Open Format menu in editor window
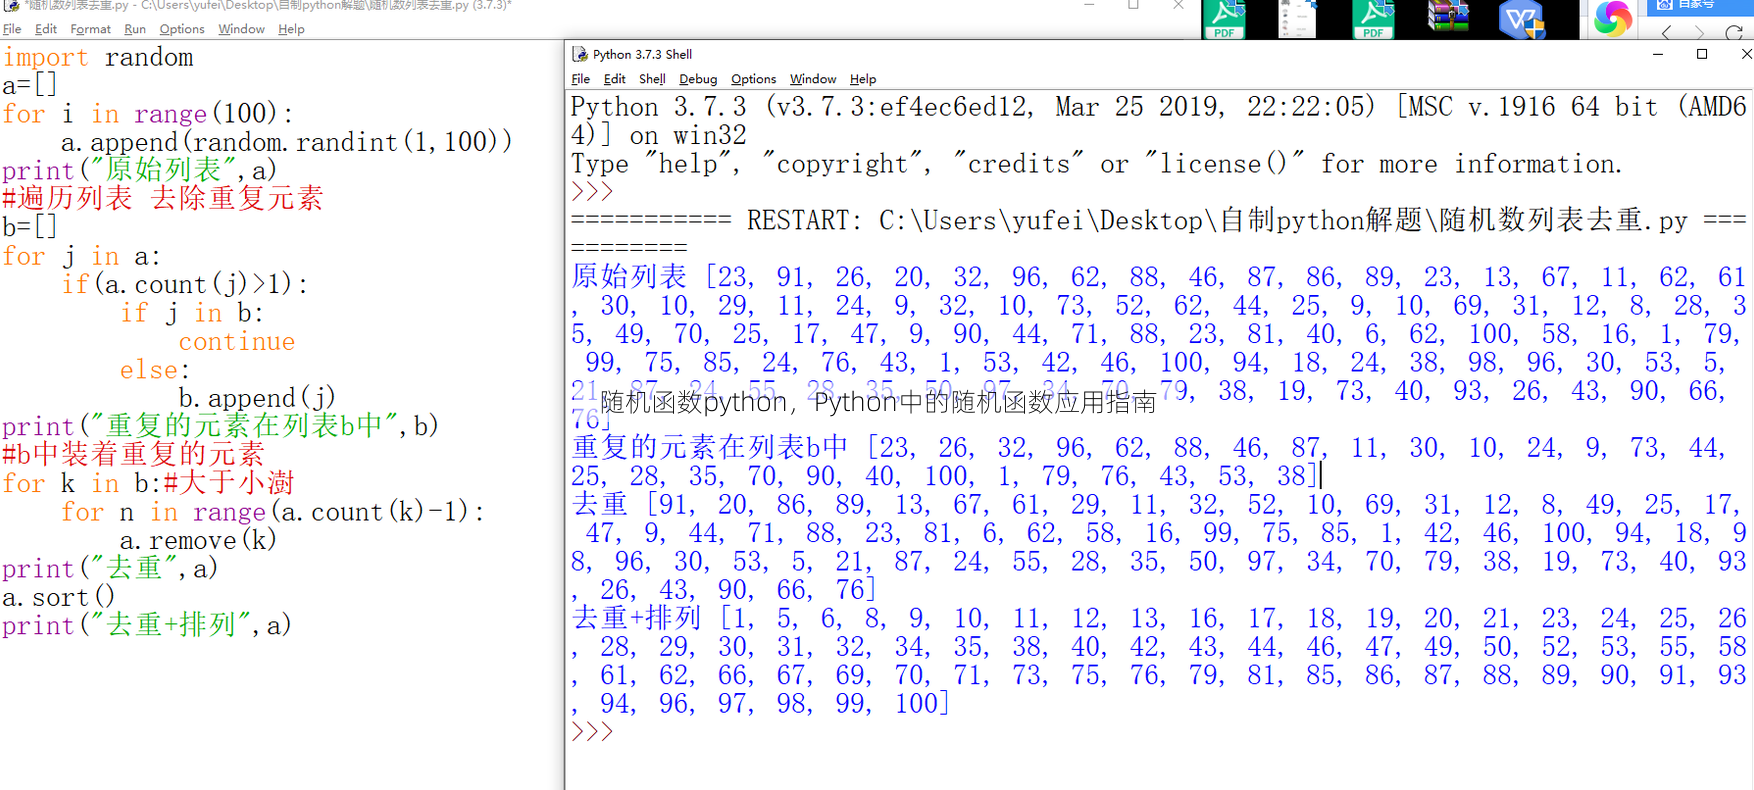This screenshot has width=1754, height=790. click(x=90, y=29)
